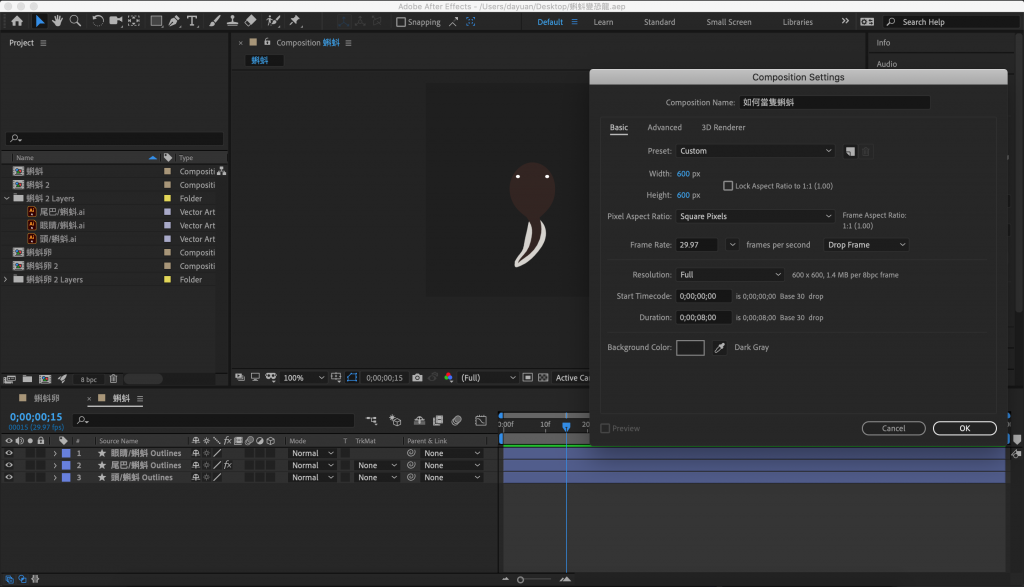Select the Brush tool
This screenshot has width=1024, height=587.
(213, 21)
